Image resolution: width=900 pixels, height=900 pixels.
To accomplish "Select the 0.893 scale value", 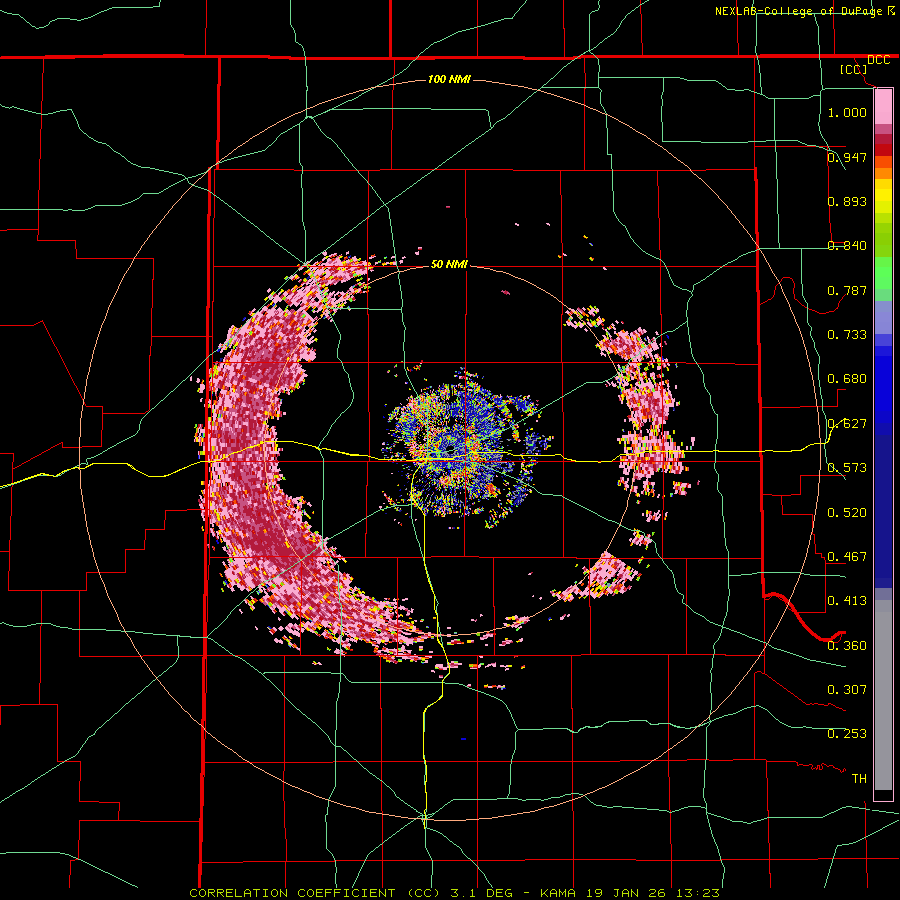I will coord(847,201).
